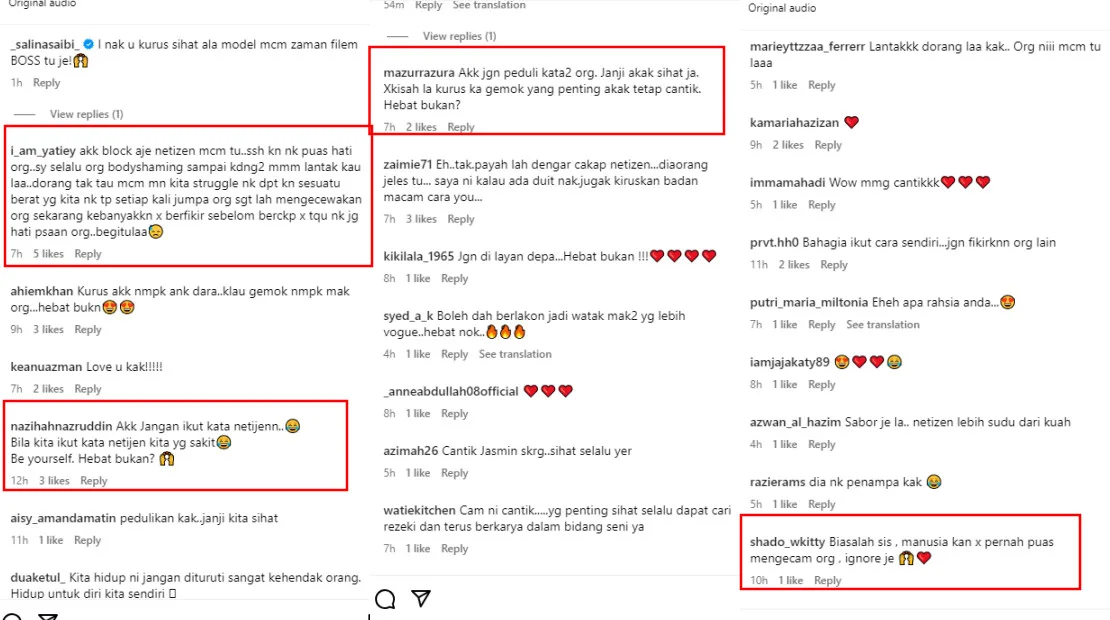See translation of putri_maria_miltonia comment

pyautogui.click(x=882, y=325)
